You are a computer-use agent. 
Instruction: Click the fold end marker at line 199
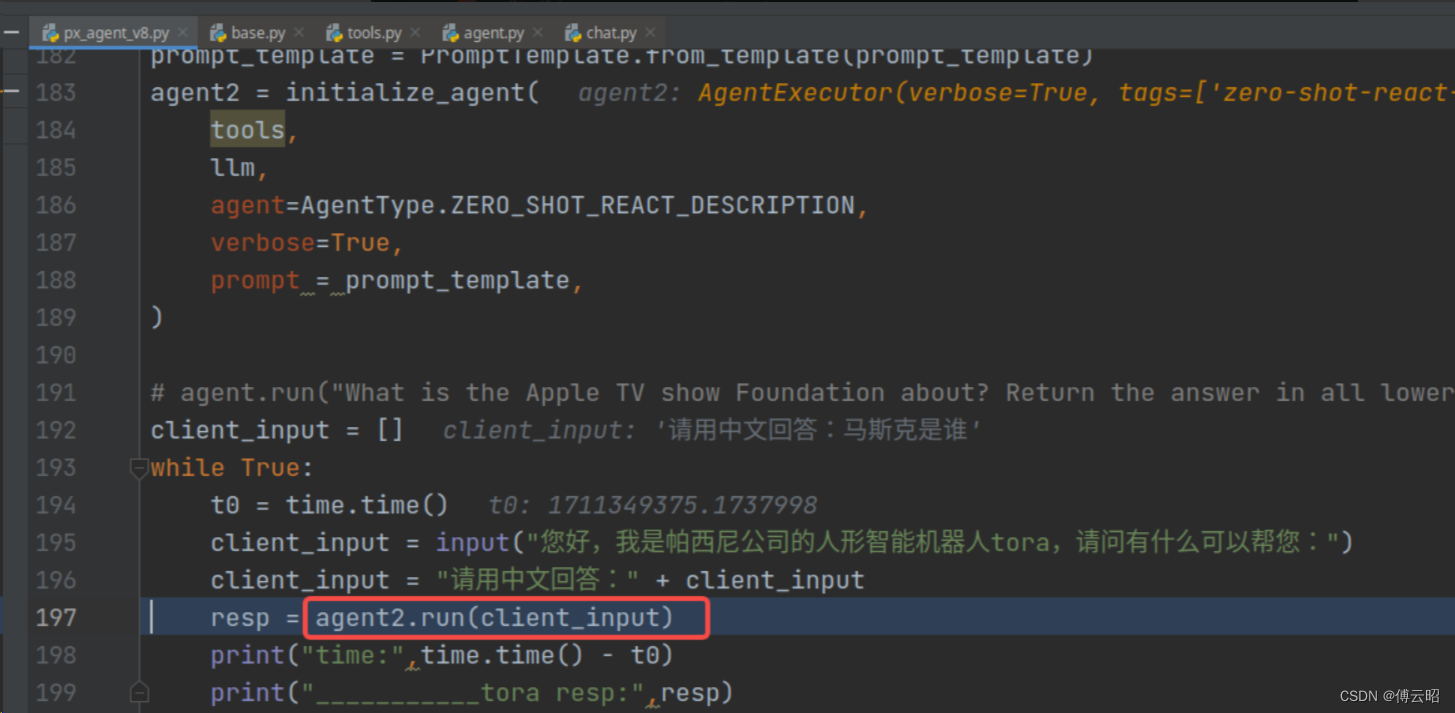(x=140, y=693)
